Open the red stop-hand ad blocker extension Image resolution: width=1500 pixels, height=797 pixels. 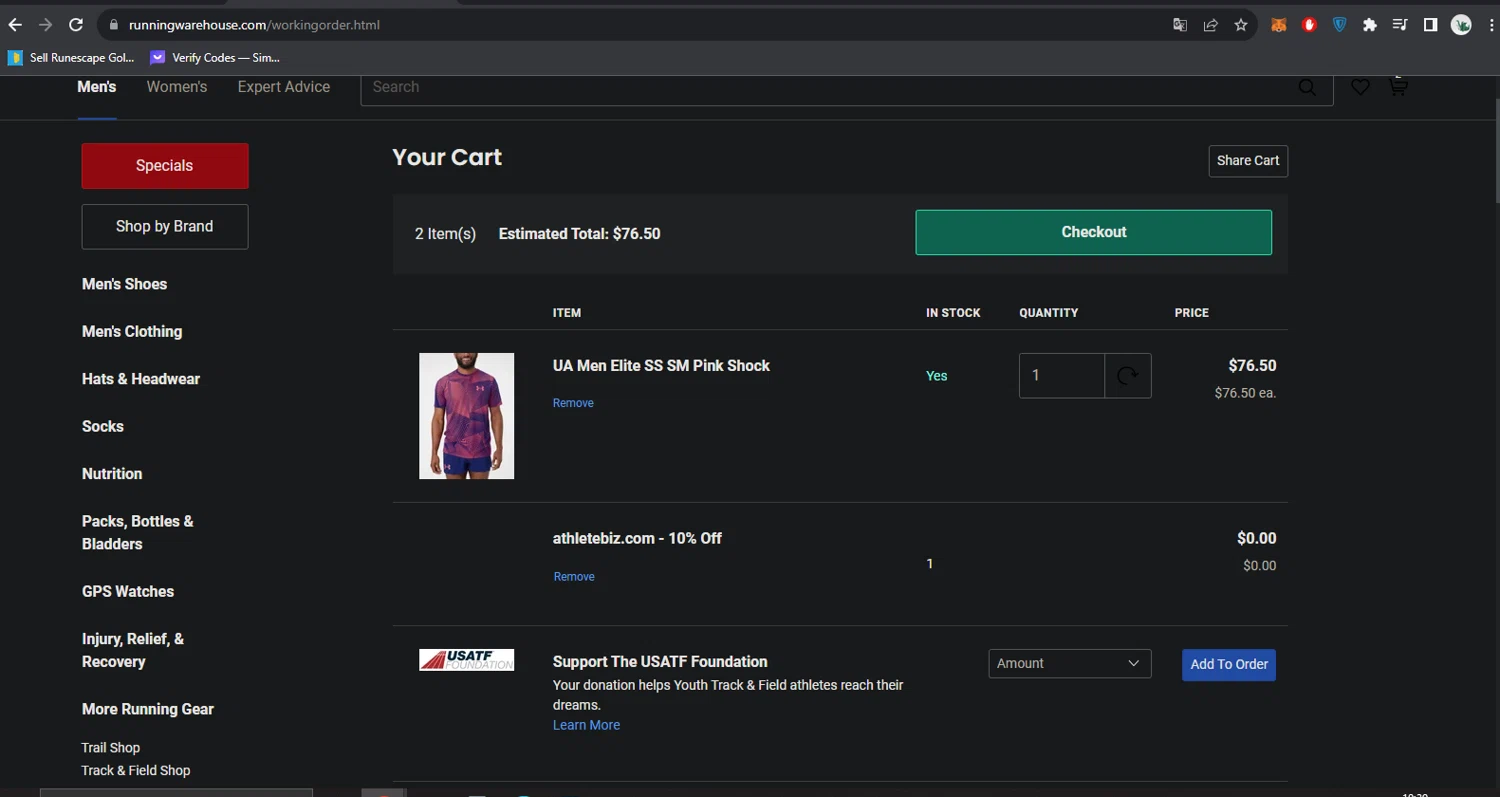[1309, 25]
